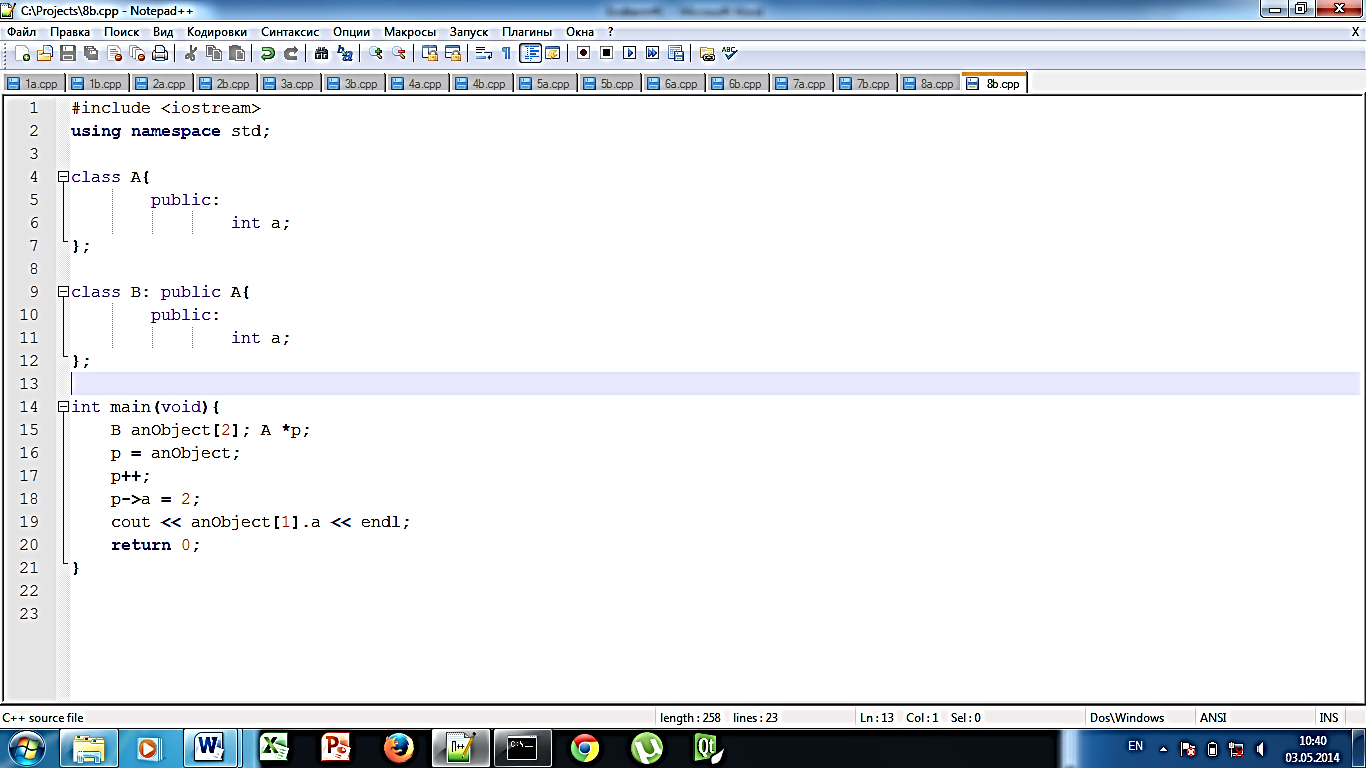The width and height of the screenshot is (1366, 768).
Task: Click the folder icon next to spell-check
Action: click(x=706, y=53)
